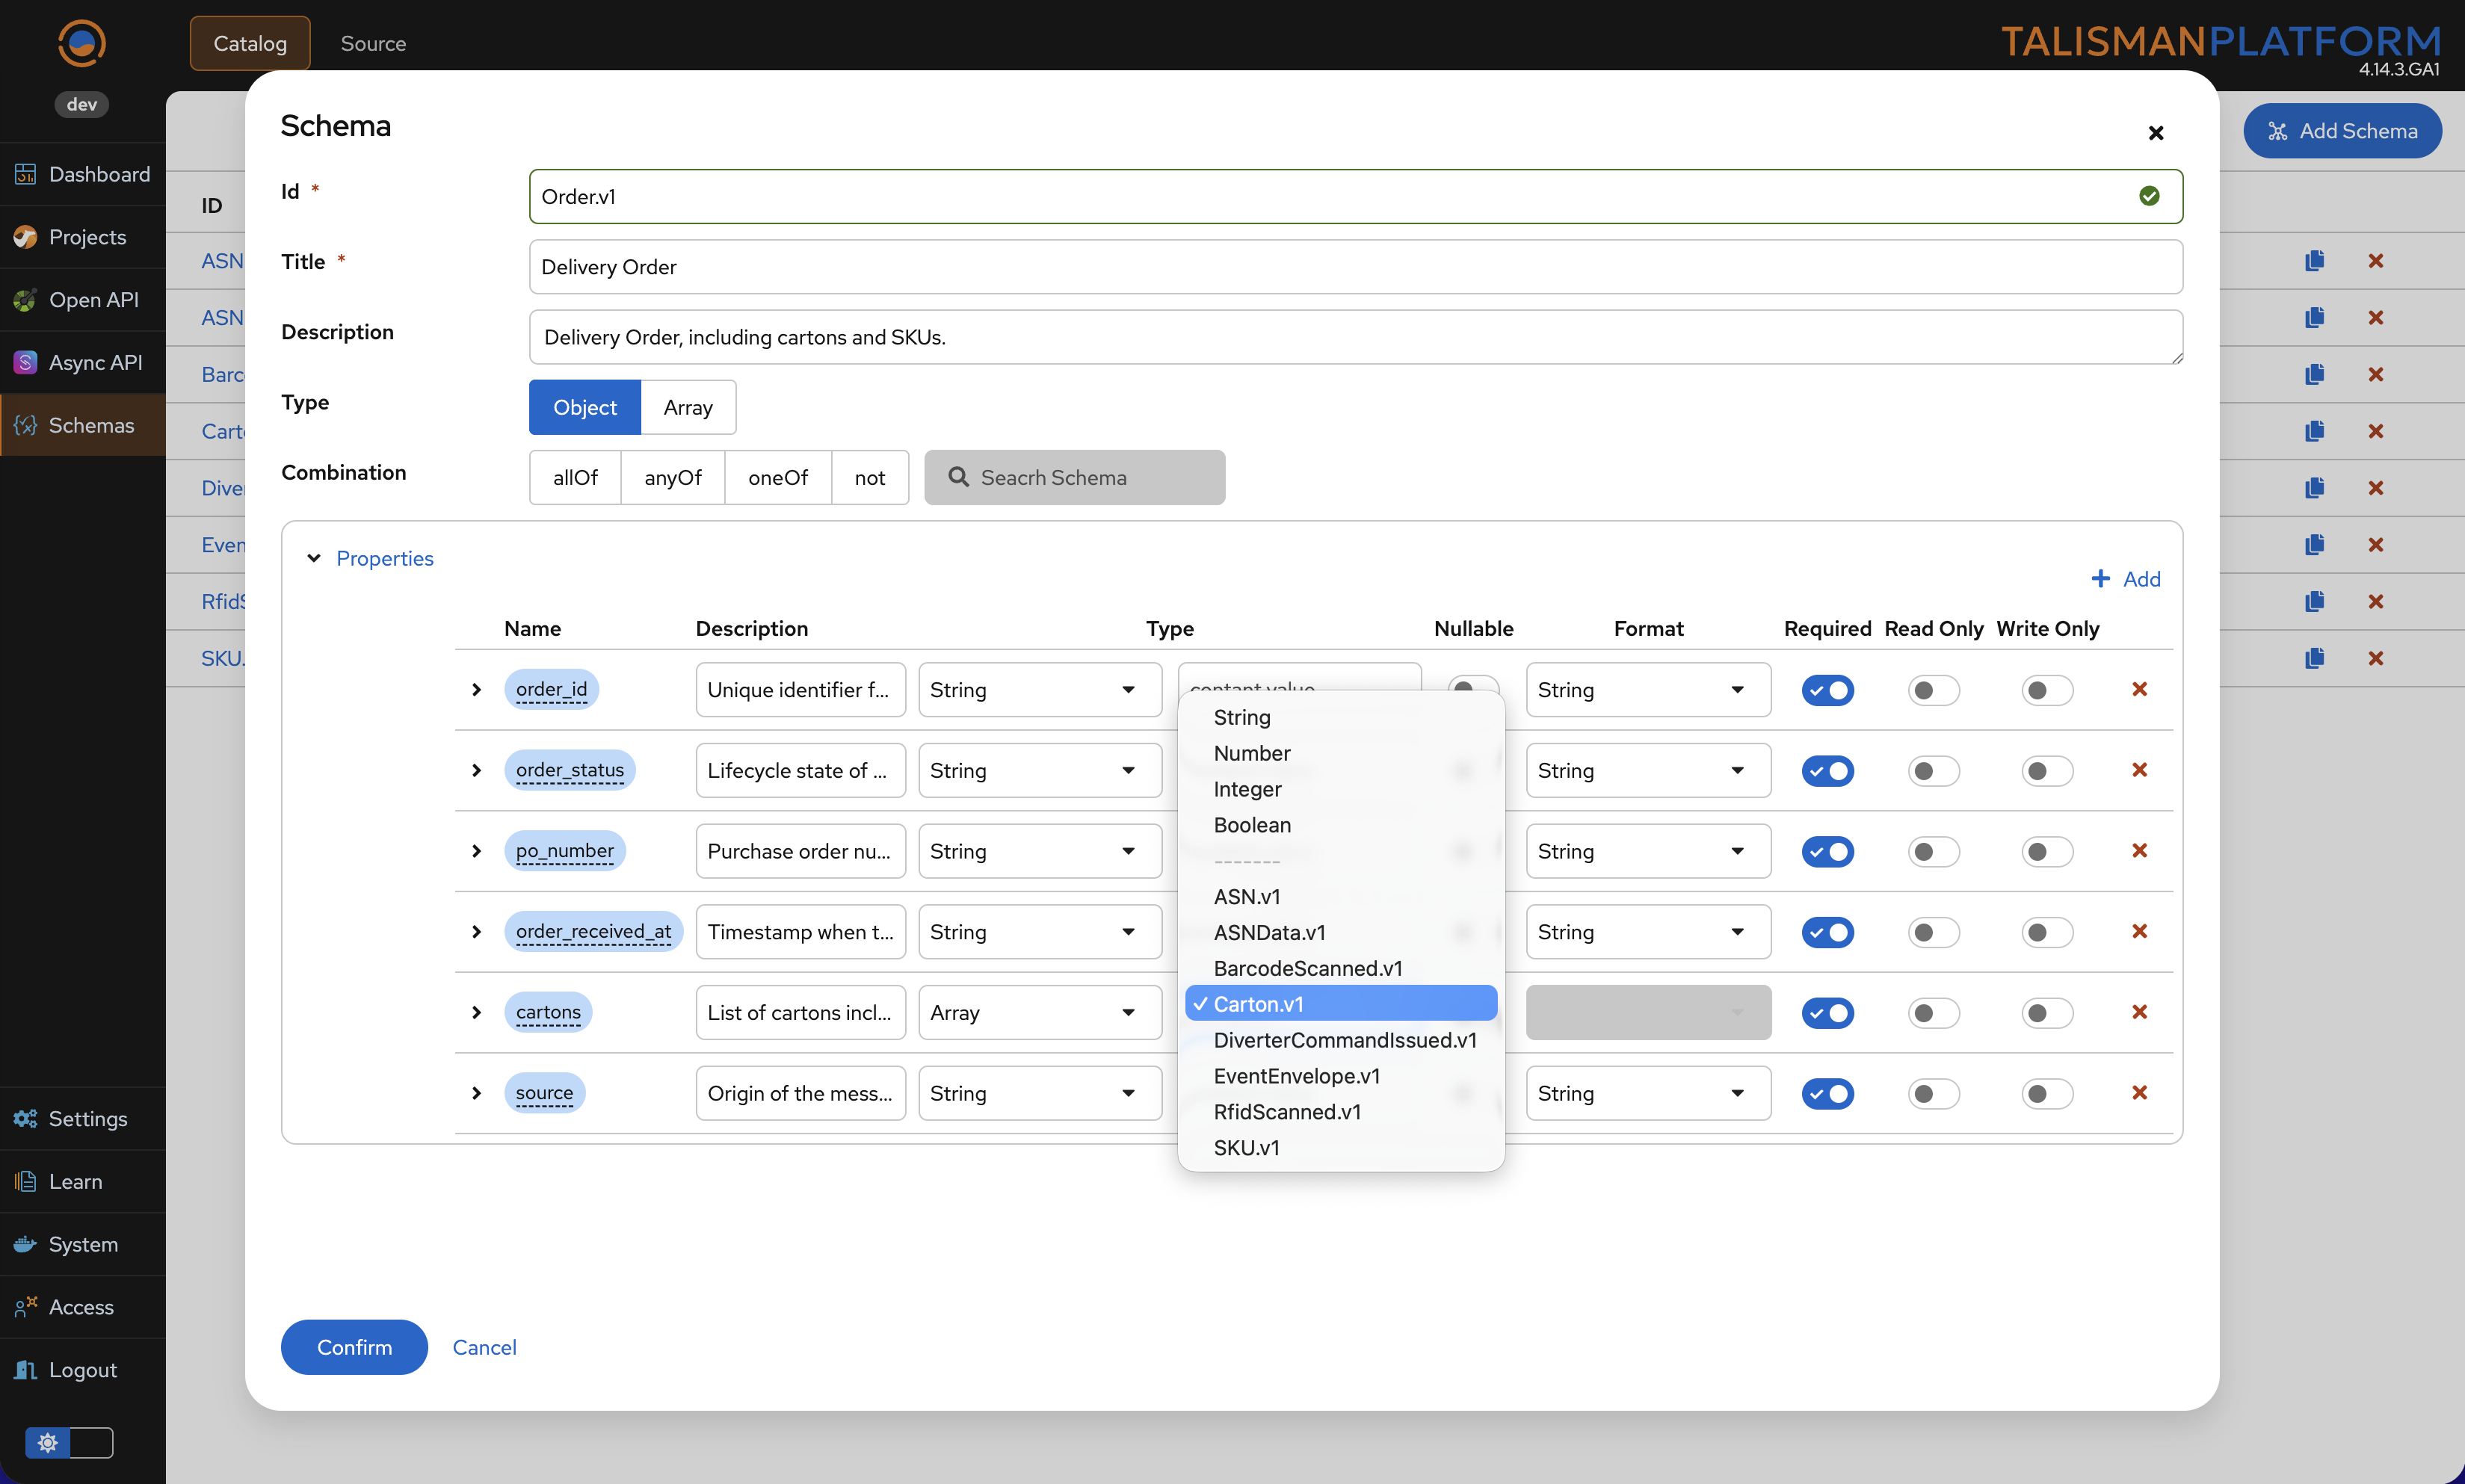
Task: Click the System docker icon
Action: (x=25, y=1244)
